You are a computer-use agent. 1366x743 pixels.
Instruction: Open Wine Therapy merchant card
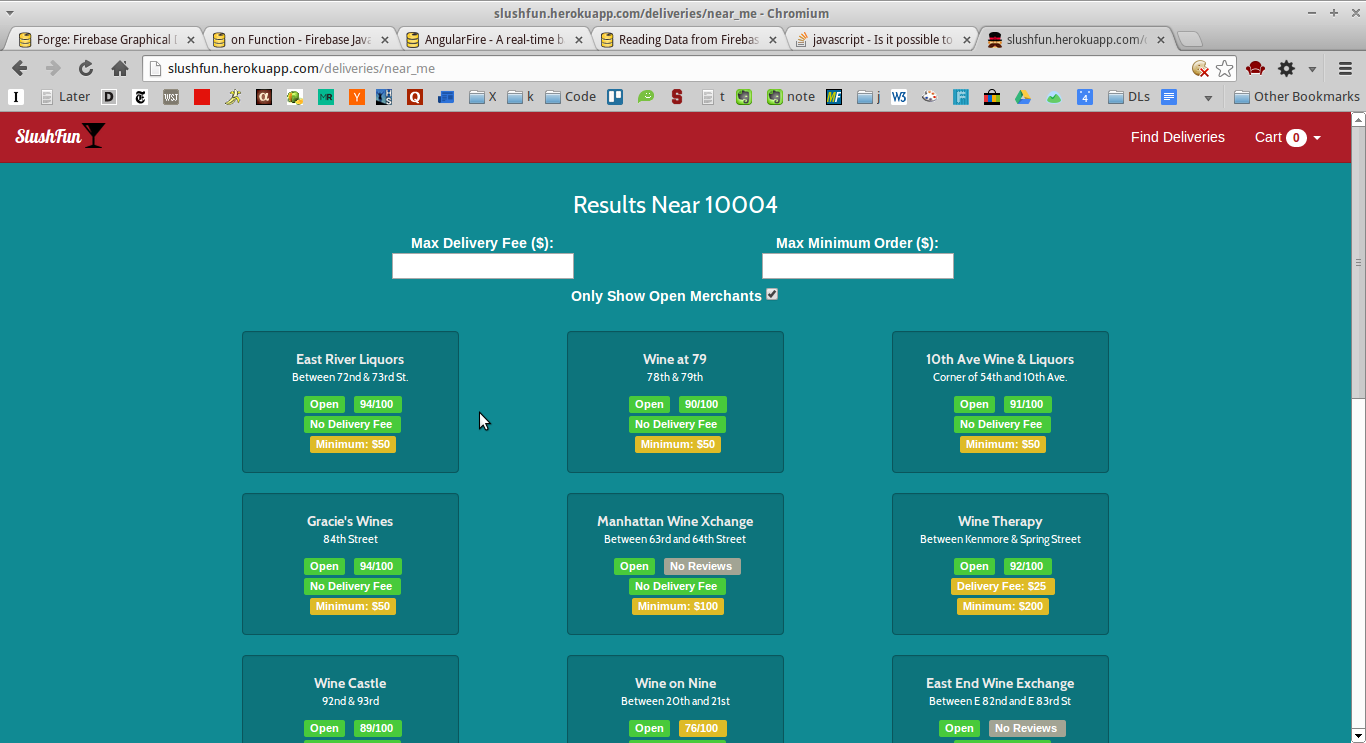(x=1000, y=564)
